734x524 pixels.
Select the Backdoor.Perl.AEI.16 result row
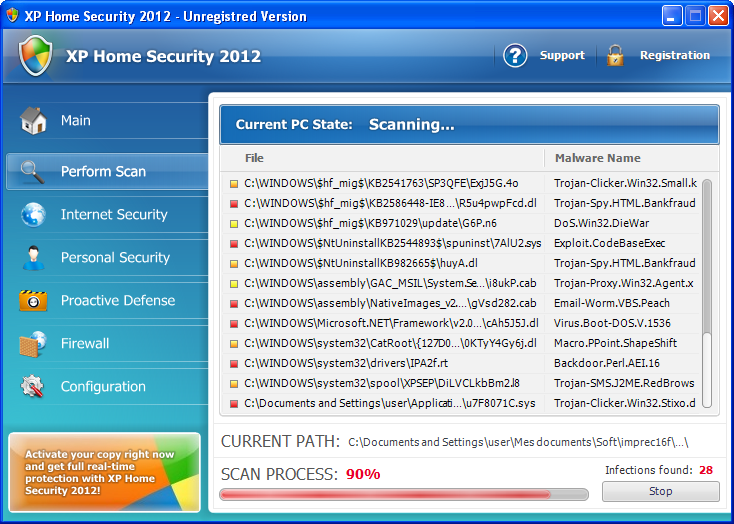(x=400, y=363)
